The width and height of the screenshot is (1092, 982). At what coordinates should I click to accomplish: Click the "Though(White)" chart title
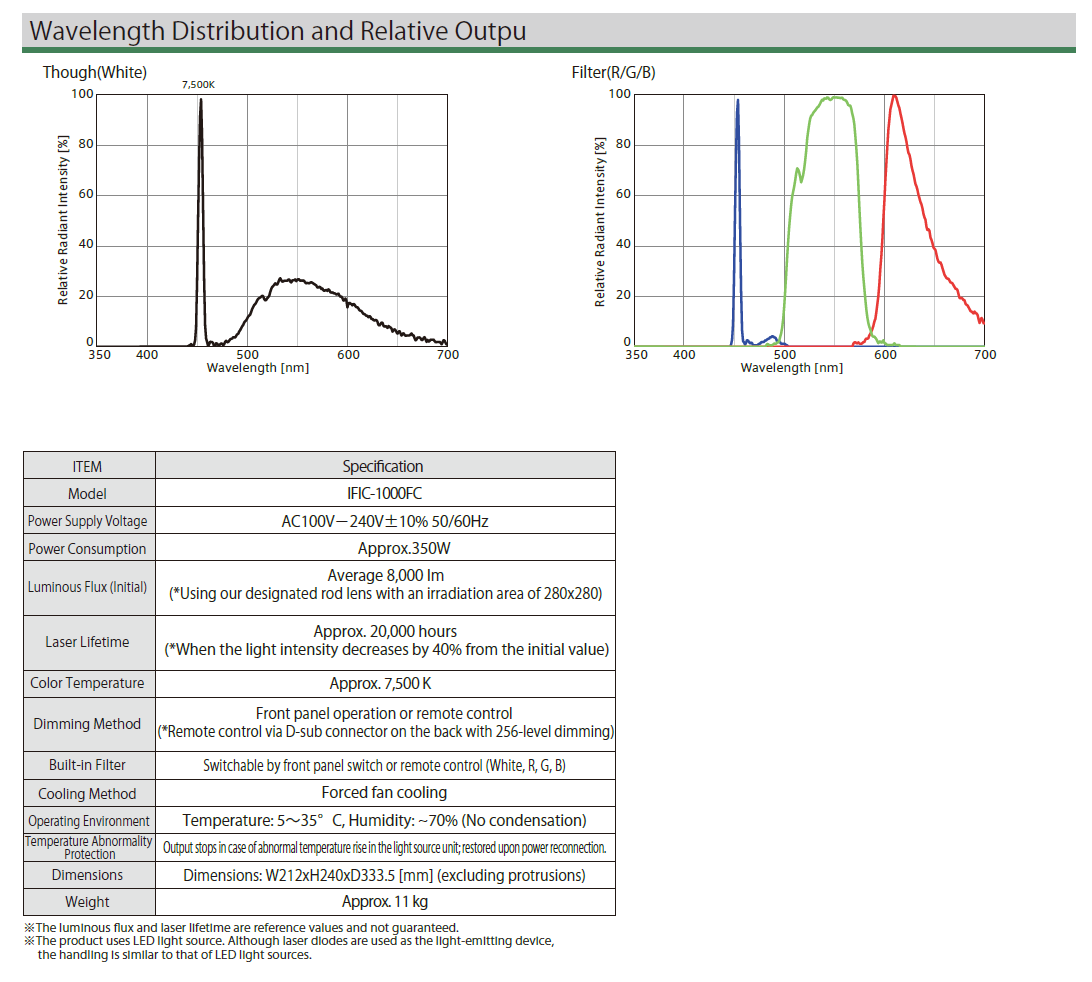[95, 72]
